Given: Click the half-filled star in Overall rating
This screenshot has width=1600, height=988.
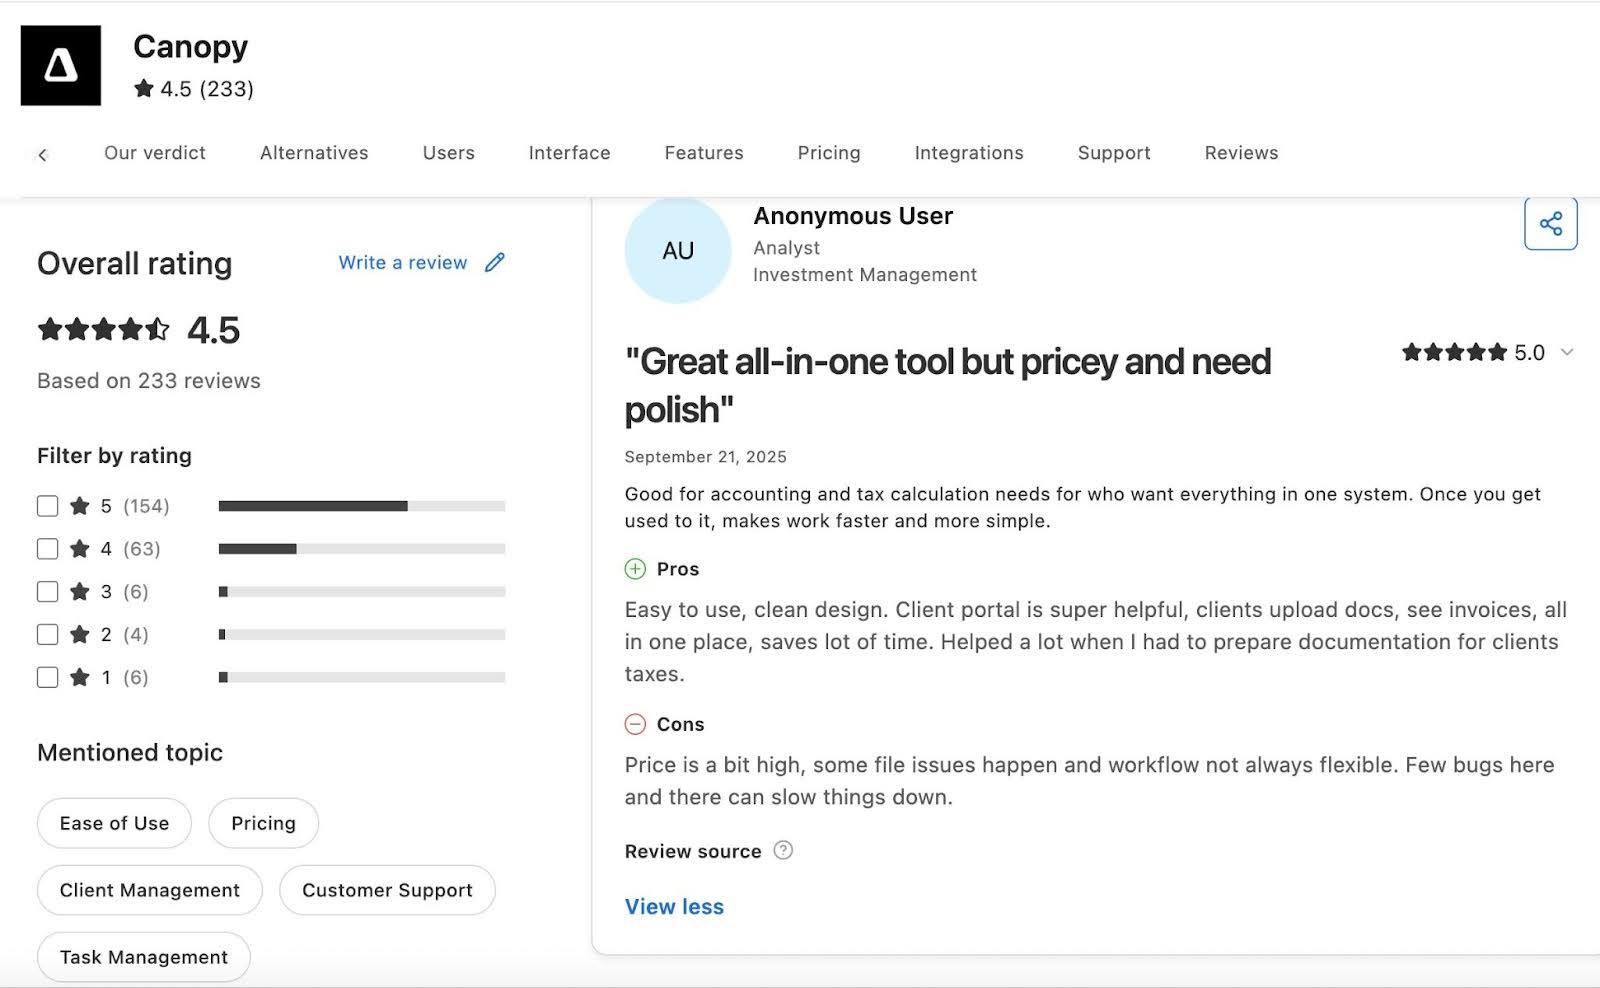Looking at the screenshot, I should coord(158,329).
